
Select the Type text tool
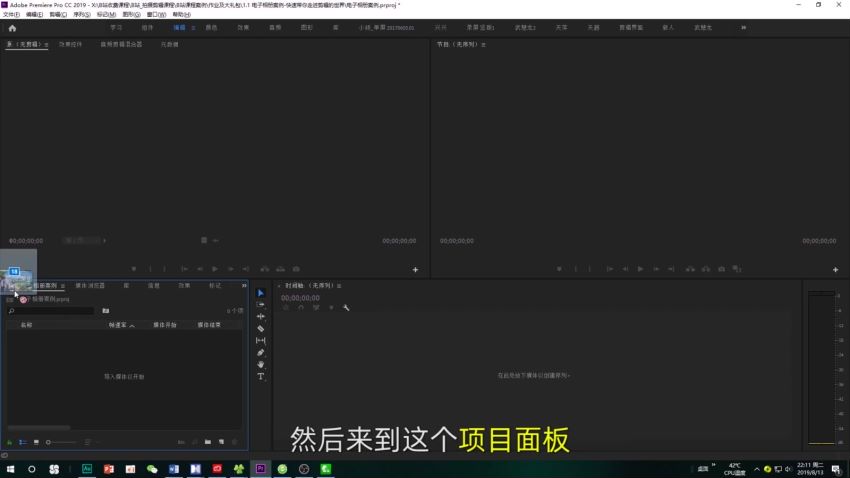[x=261, y=377]
